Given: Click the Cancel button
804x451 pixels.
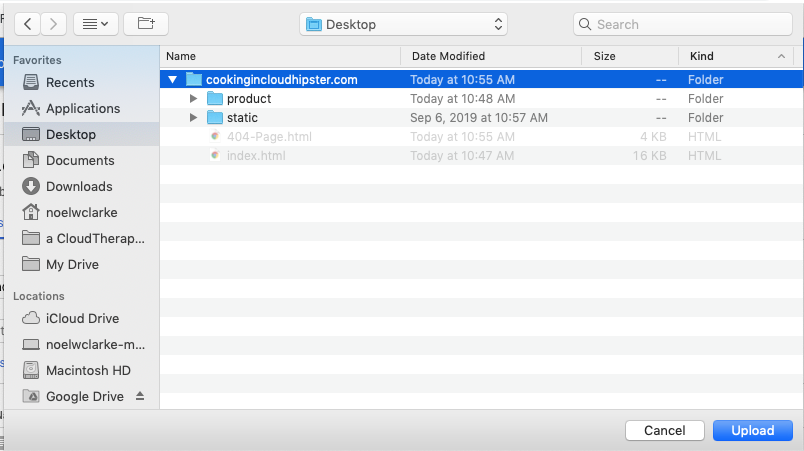Looking at the screenshot, I should [x=664, y=430].
